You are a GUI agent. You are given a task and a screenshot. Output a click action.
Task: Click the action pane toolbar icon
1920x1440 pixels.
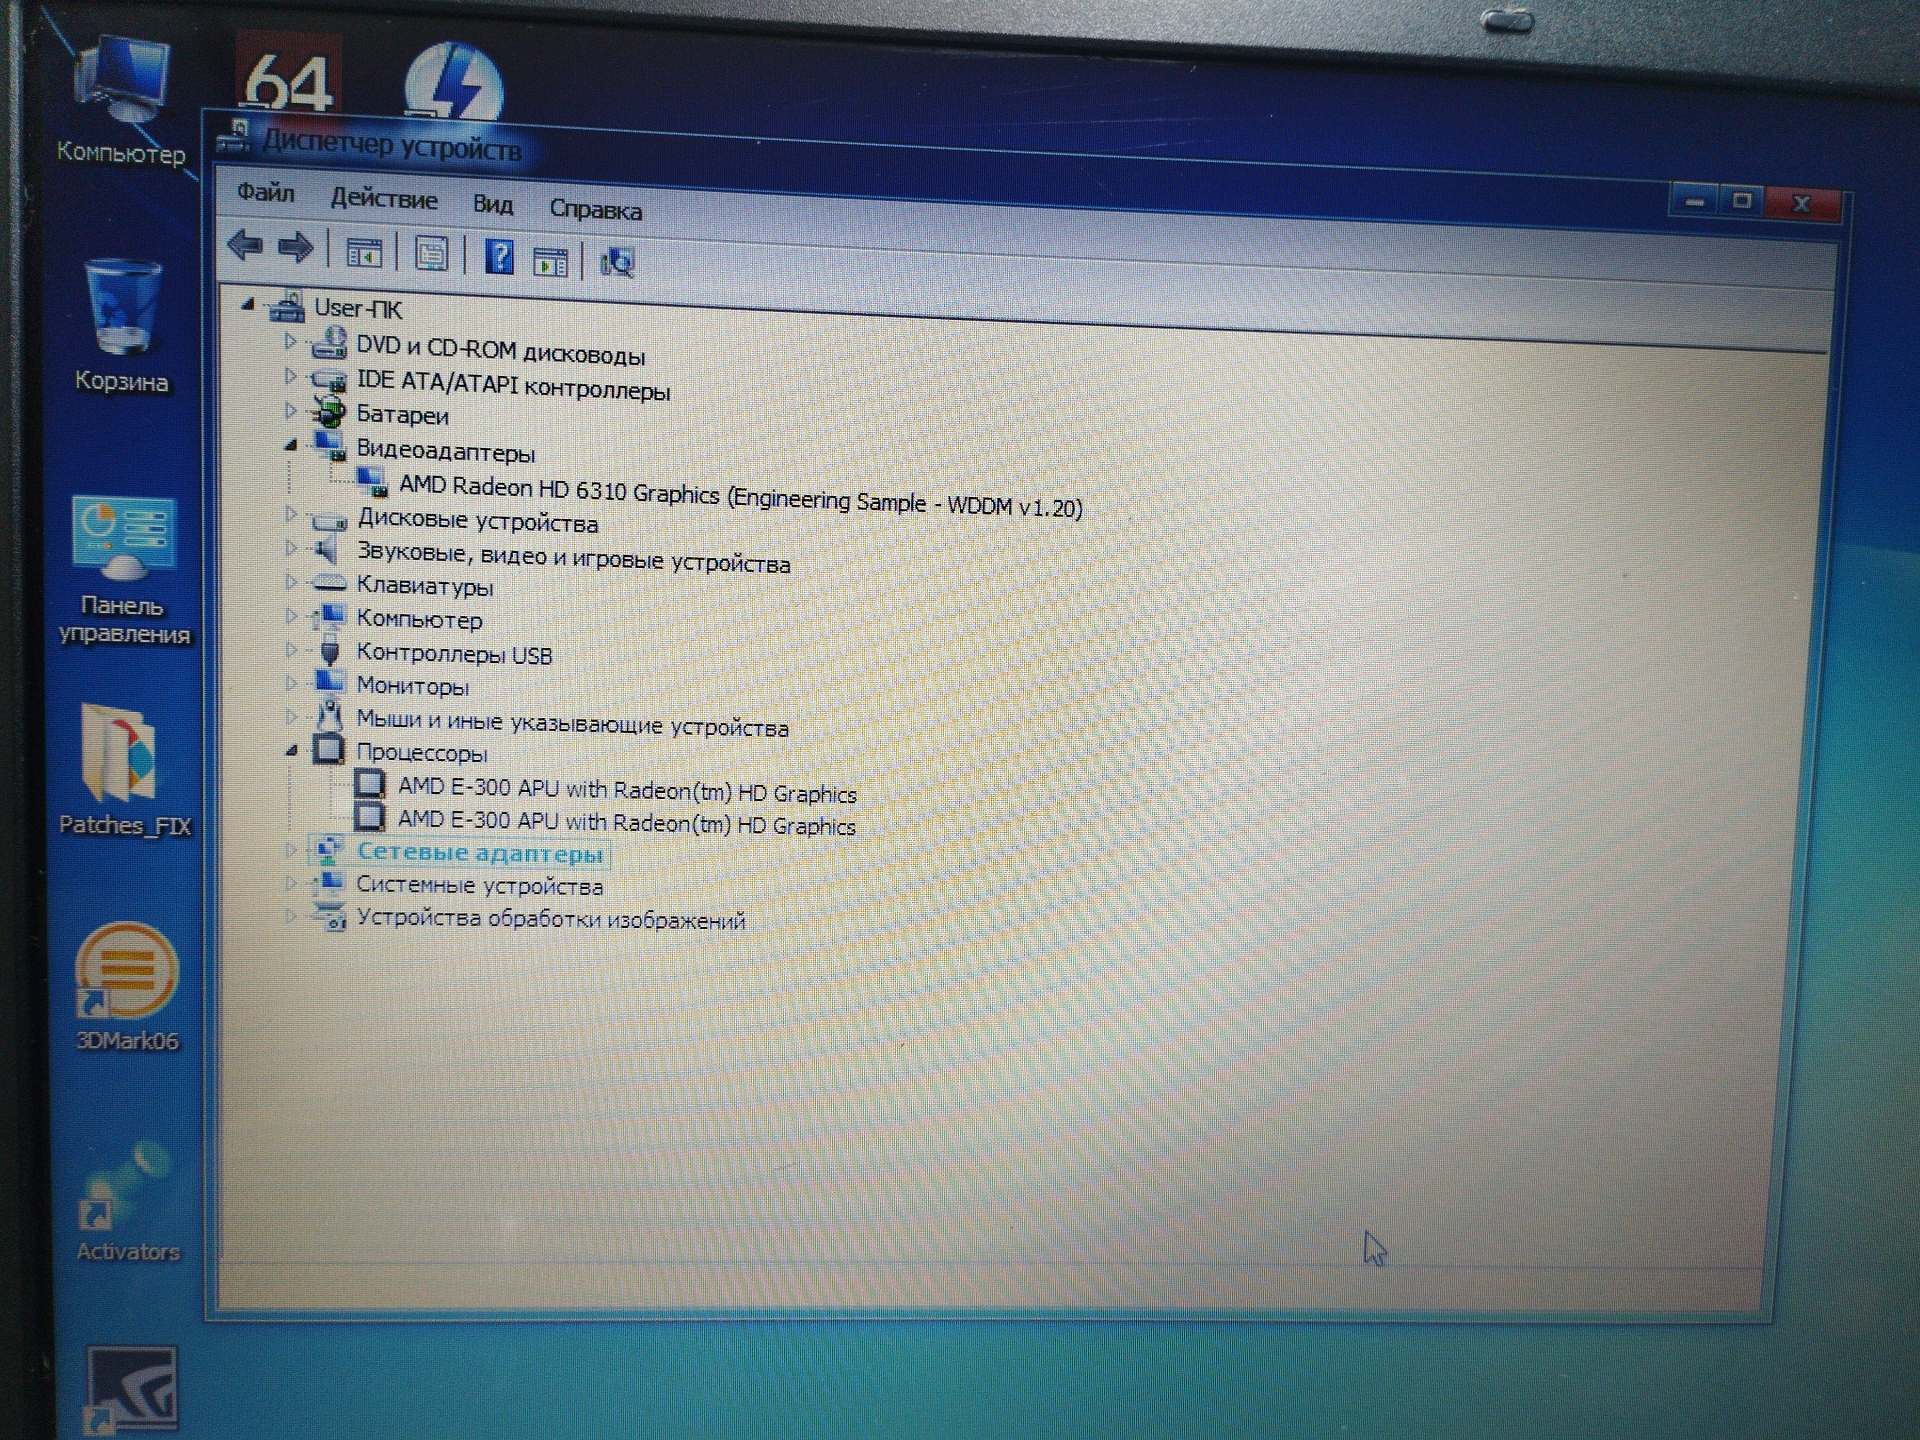550,261
